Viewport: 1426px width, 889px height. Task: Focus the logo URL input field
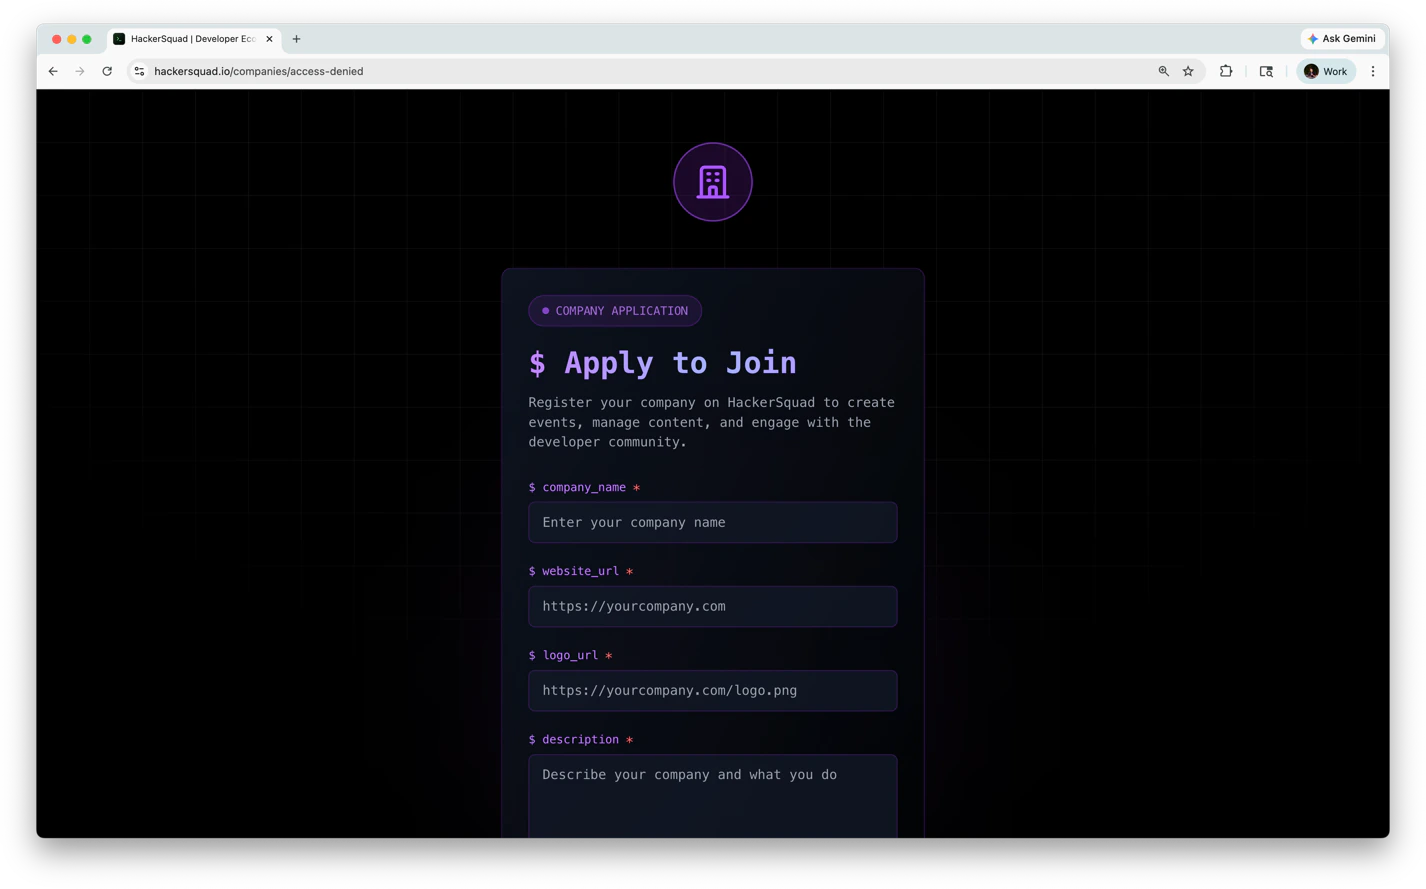[x=713, y=690]
